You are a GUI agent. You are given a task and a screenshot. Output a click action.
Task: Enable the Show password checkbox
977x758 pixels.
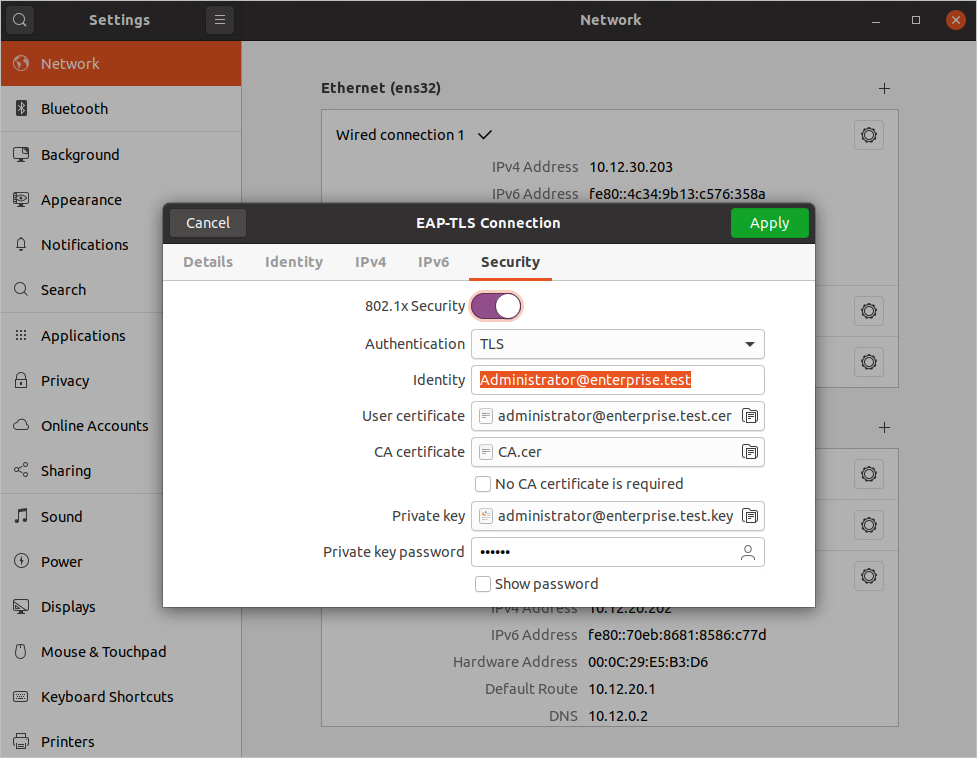click(x=483, y=584)
